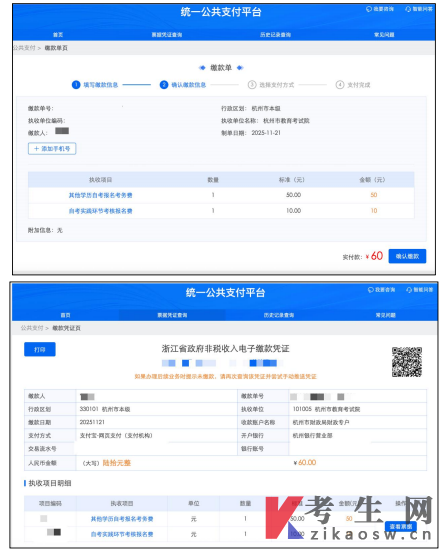Screen dimensions: 447x553
Task: Click step 3 circle 选择支付方式
Action: [x=252, y=85]
